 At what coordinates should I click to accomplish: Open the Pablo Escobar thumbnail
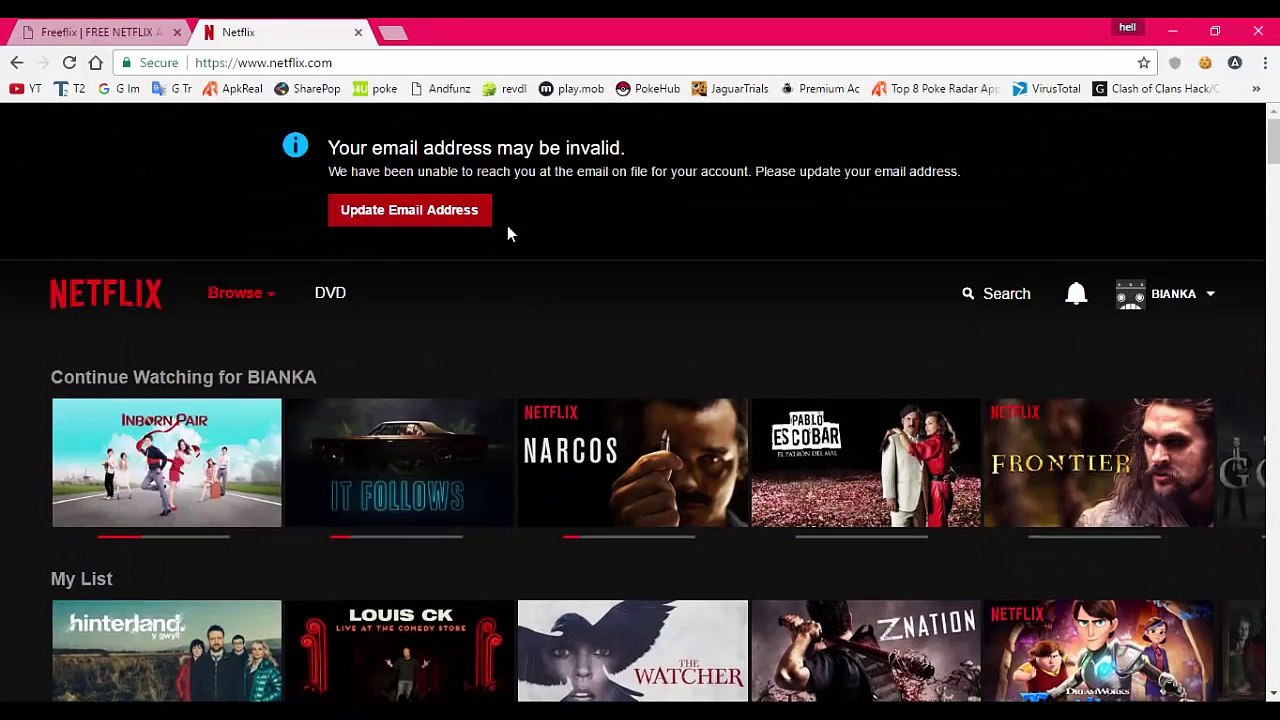point(866,462)
